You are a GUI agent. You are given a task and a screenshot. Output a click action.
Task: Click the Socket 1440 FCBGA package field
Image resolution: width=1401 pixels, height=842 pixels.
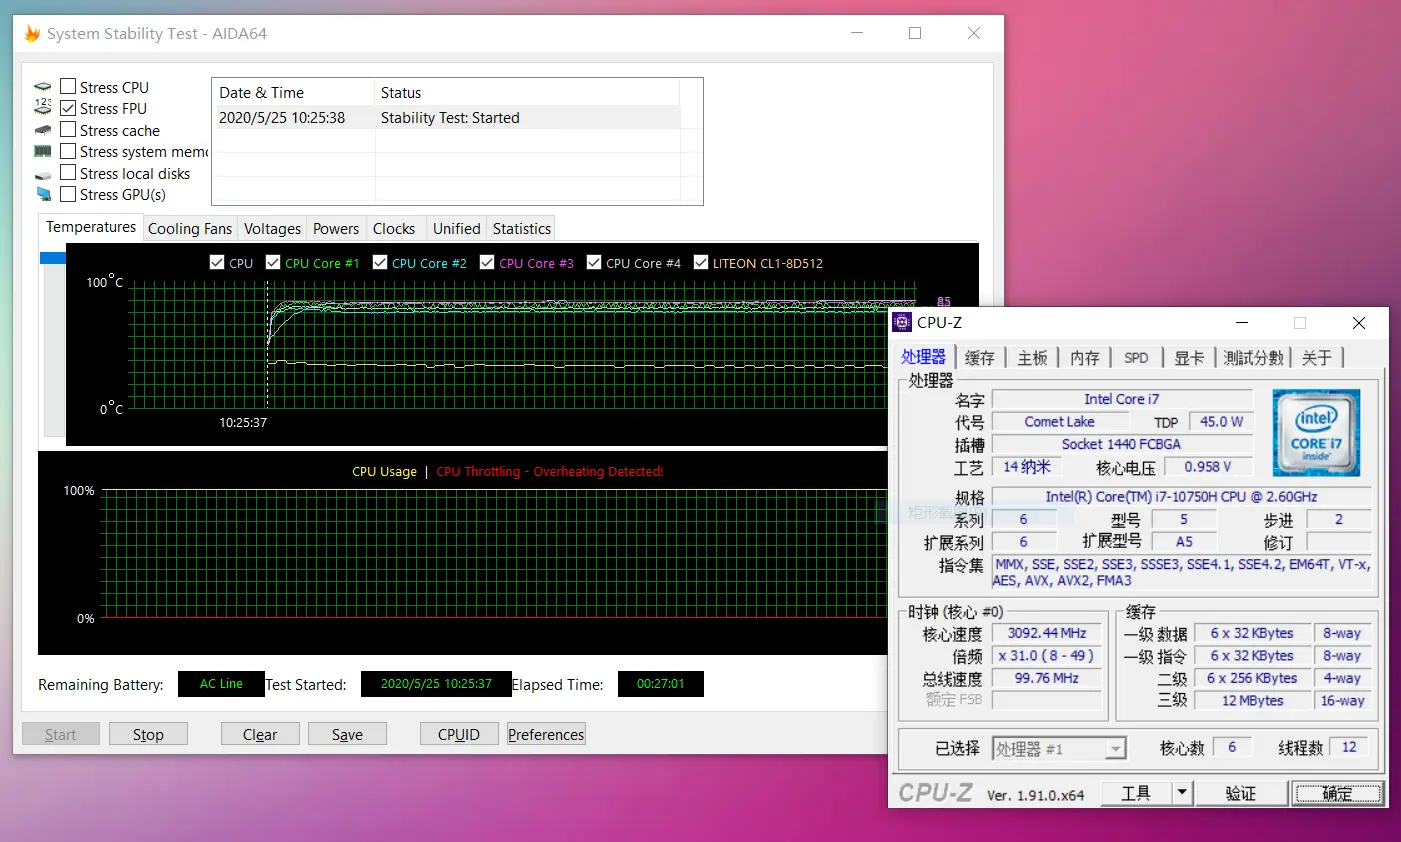1122,444
